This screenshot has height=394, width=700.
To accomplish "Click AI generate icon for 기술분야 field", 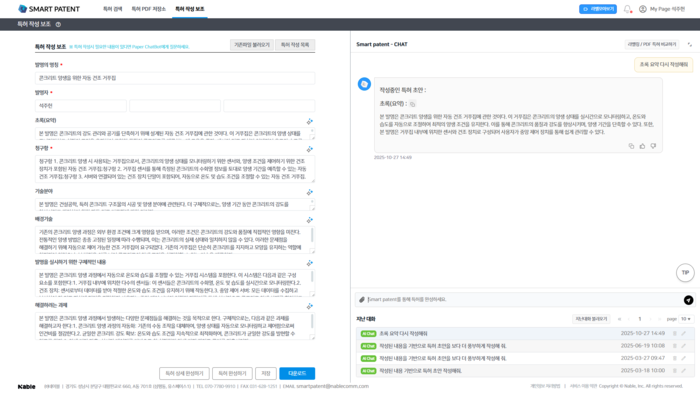I will [x=309, y=192].
